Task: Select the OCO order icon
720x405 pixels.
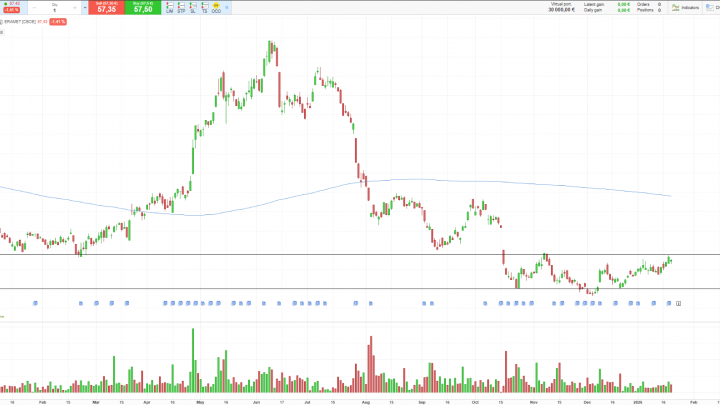Action: click(216, 7)
